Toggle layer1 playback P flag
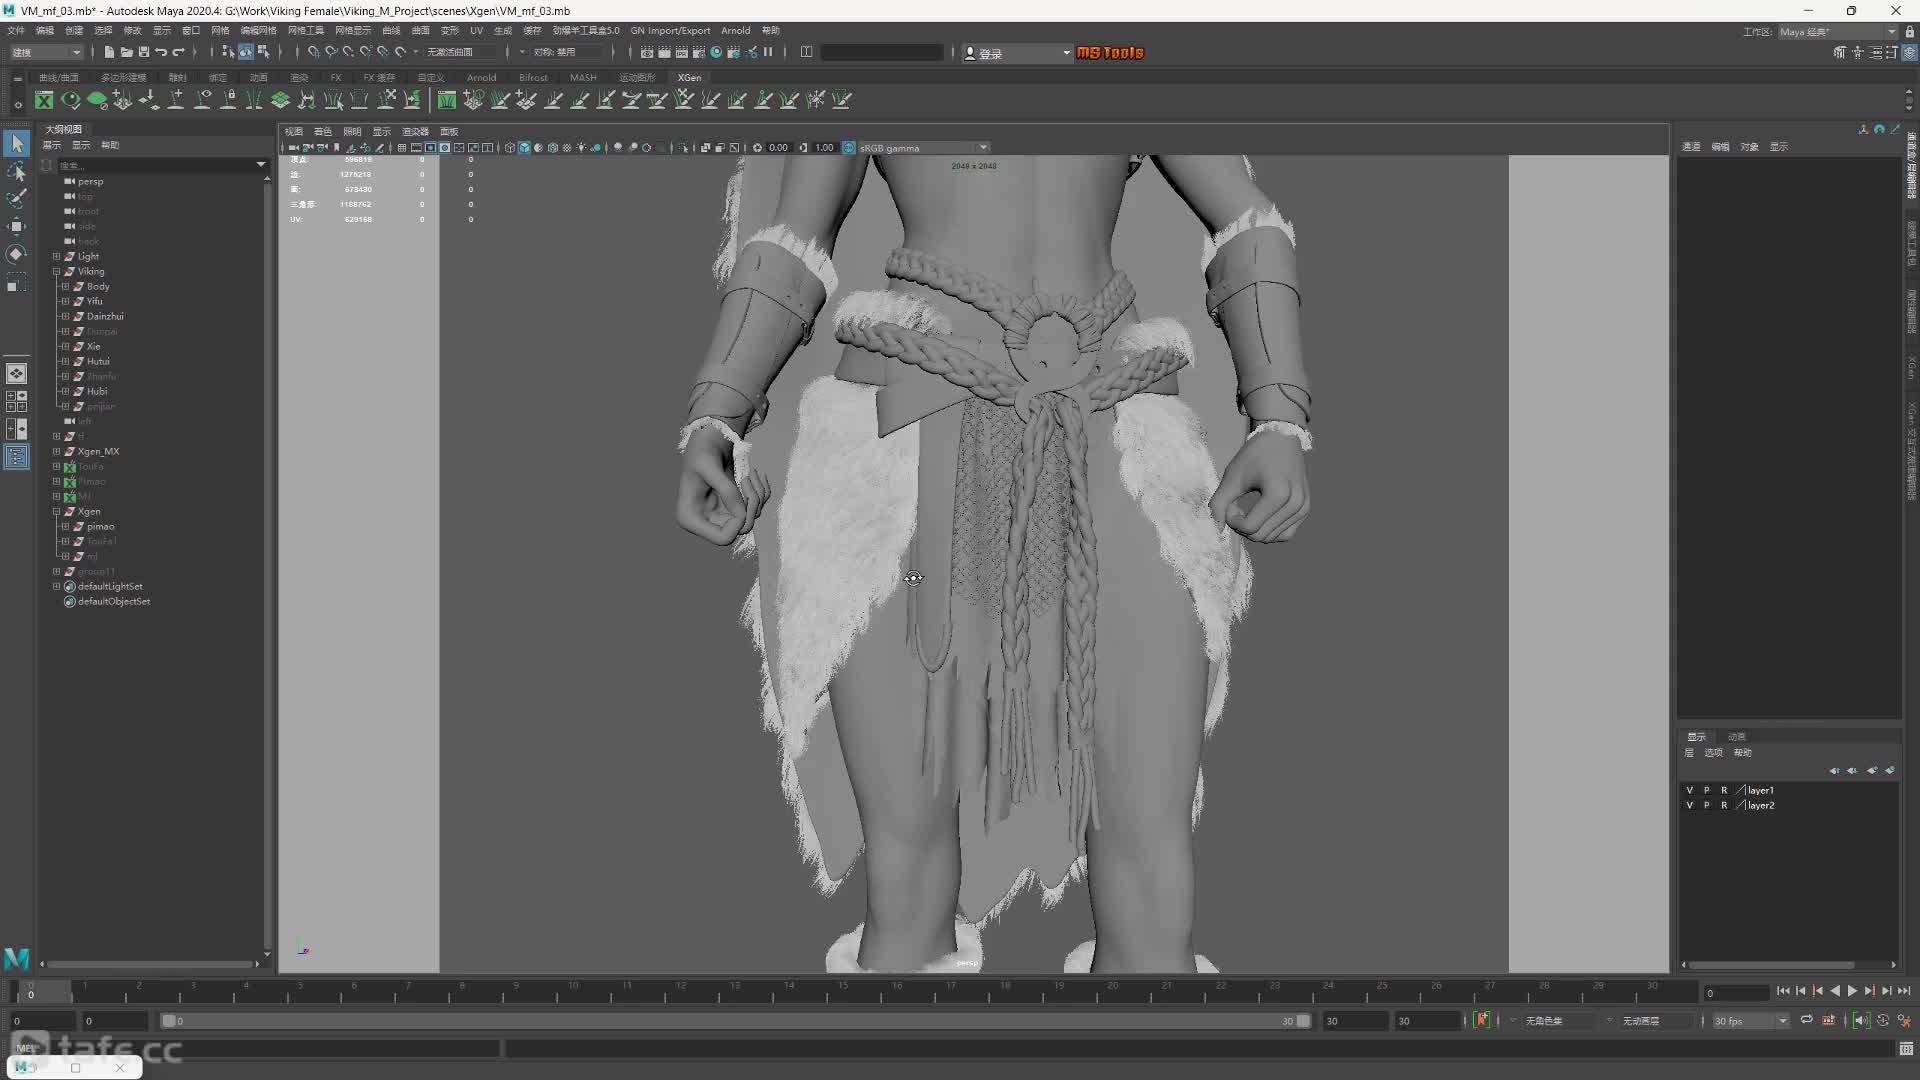 click(1707, 790)
